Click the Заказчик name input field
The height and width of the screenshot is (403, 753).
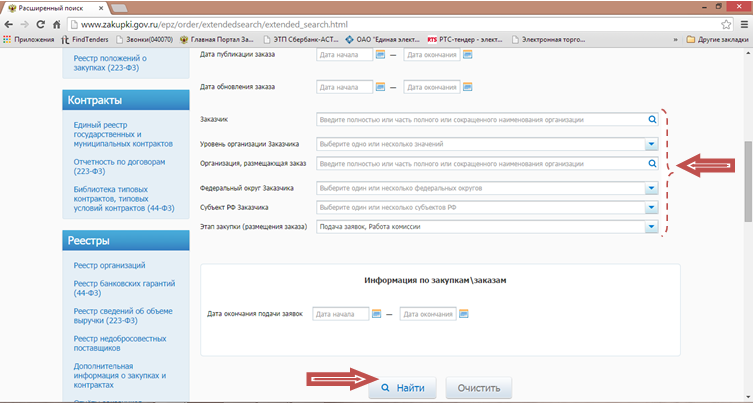pyautogui.click(x=480, y=120)
